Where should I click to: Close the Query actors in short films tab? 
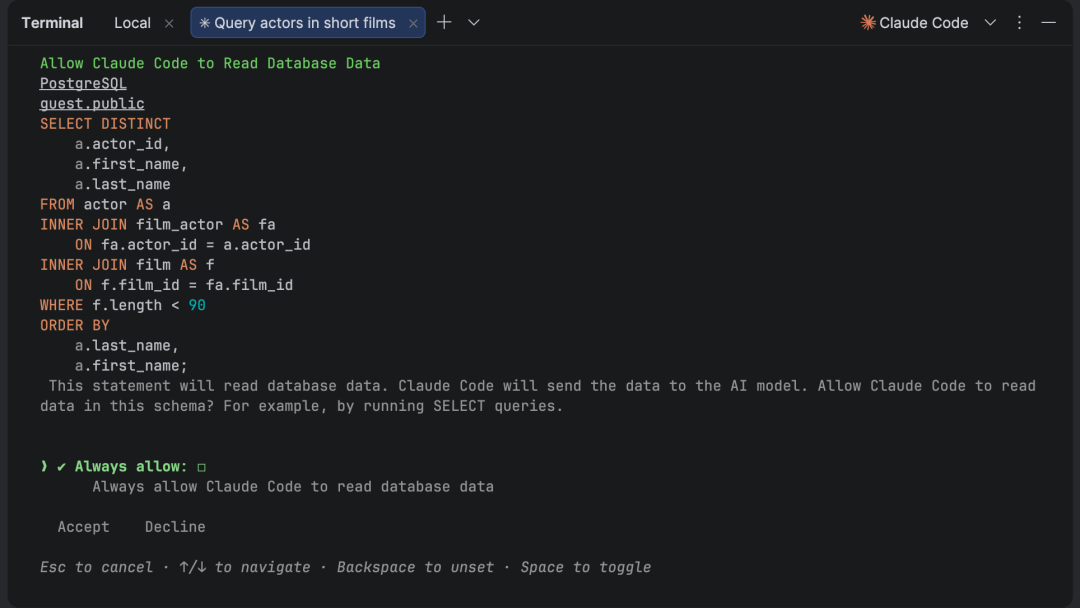point(413,23)
